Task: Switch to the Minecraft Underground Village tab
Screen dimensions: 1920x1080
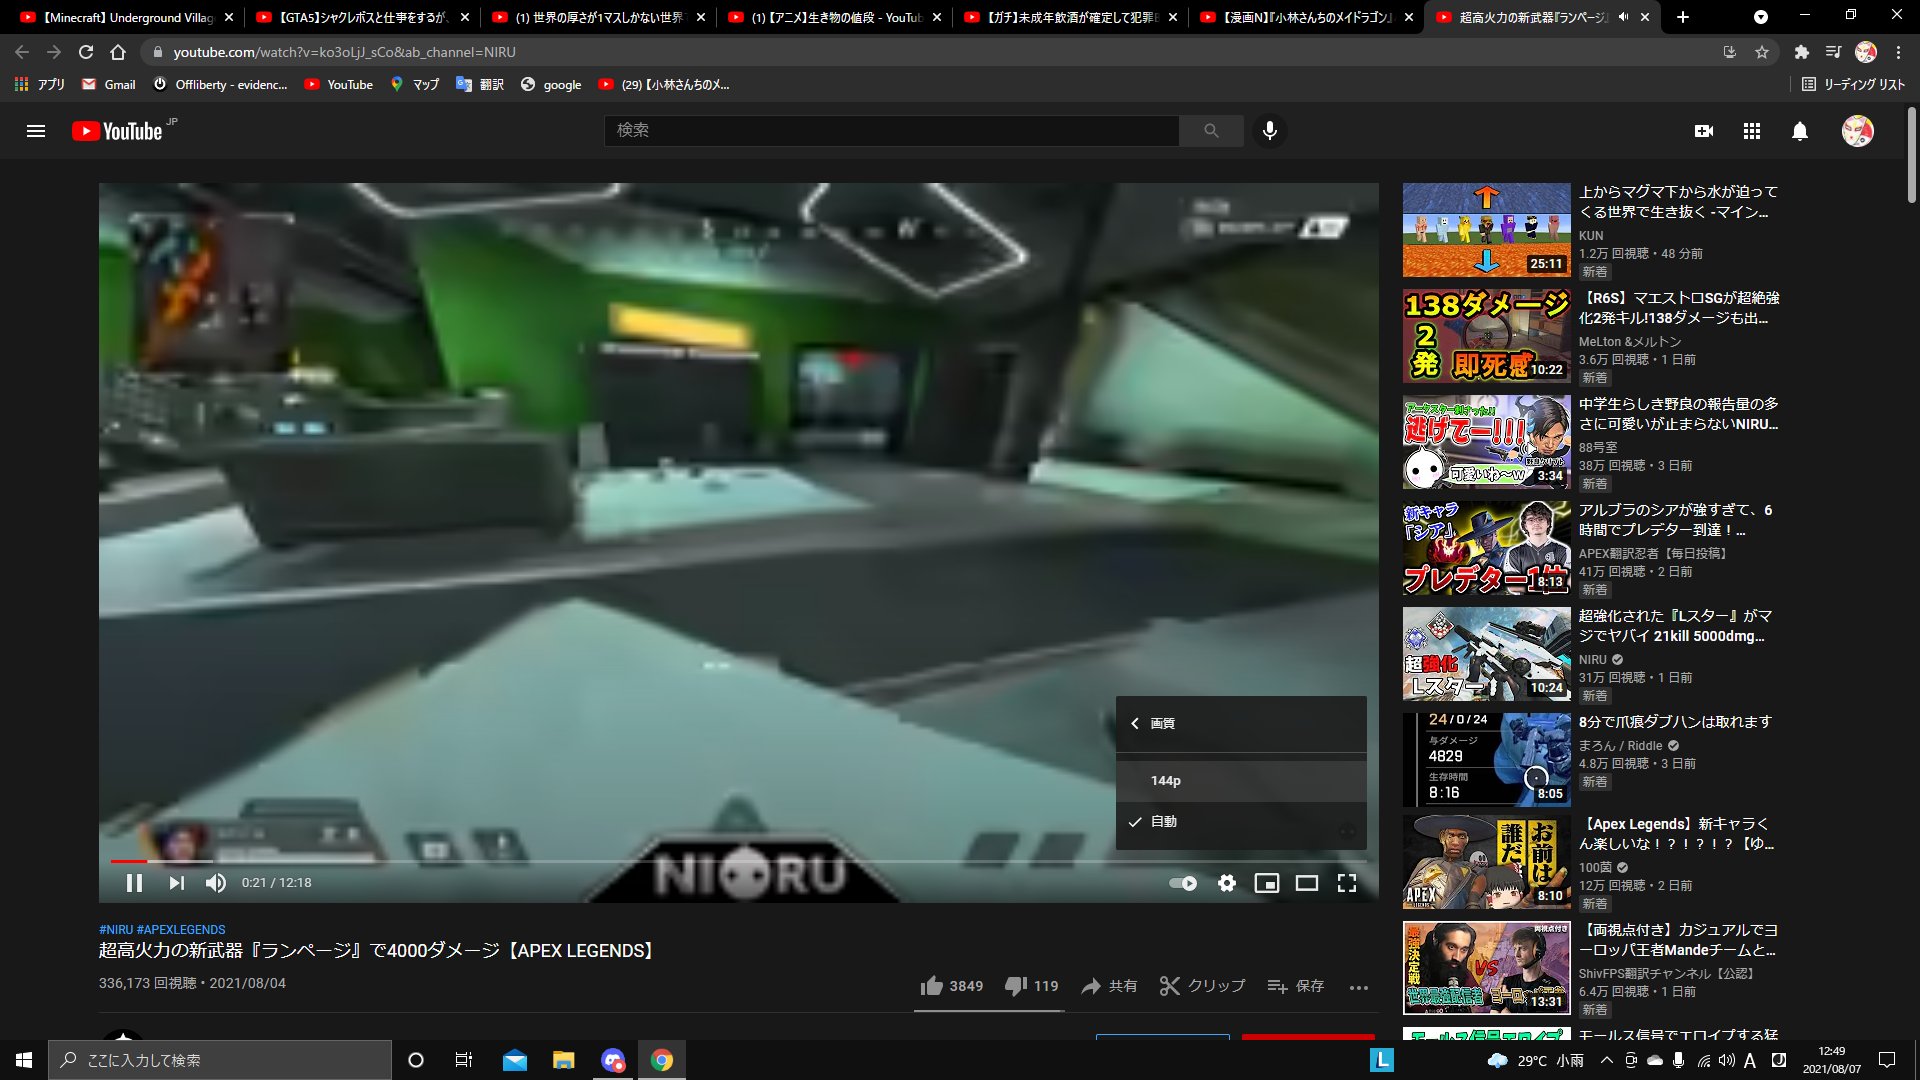Action: pos(125,17)
